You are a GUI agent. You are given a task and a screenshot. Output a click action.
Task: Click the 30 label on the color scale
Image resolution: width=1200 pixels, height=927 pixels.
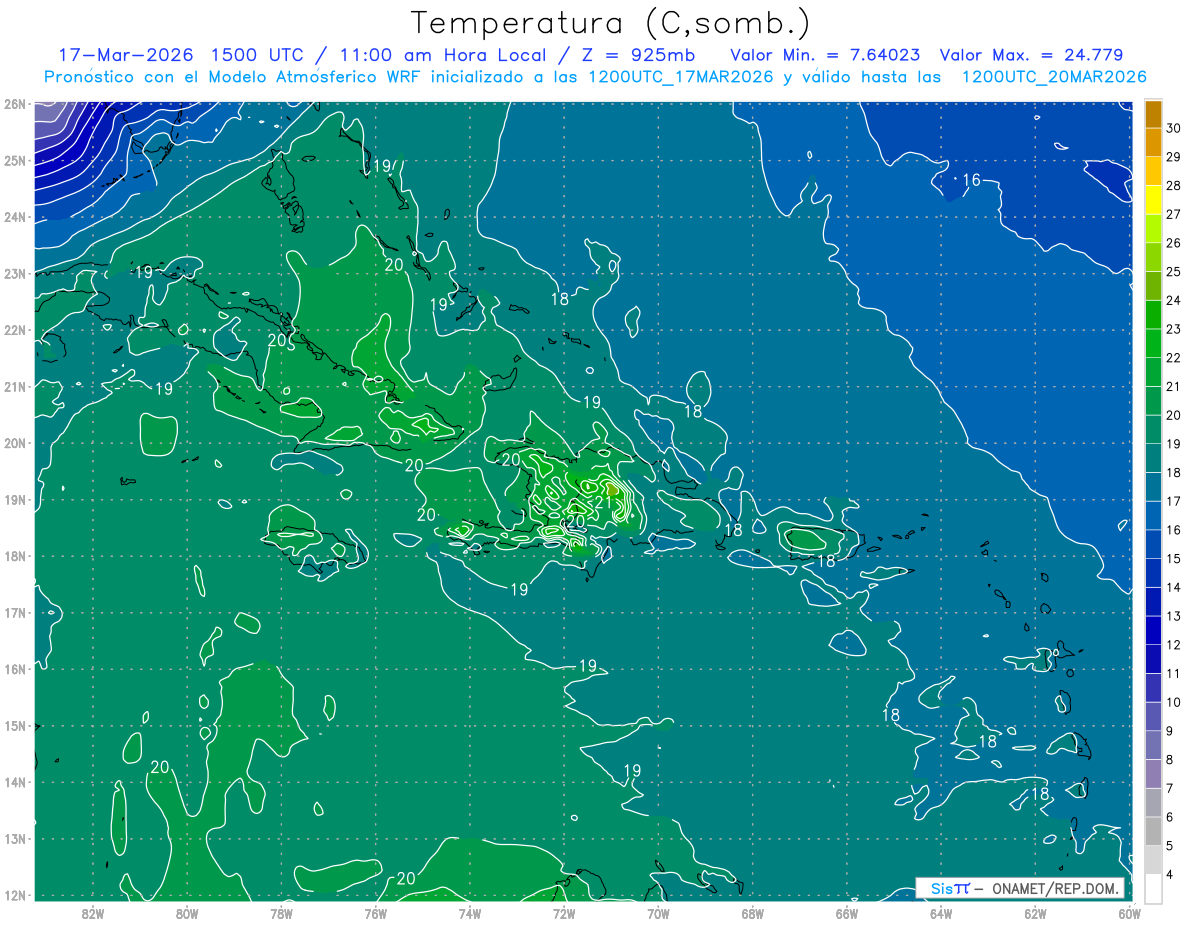tap(1173, 128)
